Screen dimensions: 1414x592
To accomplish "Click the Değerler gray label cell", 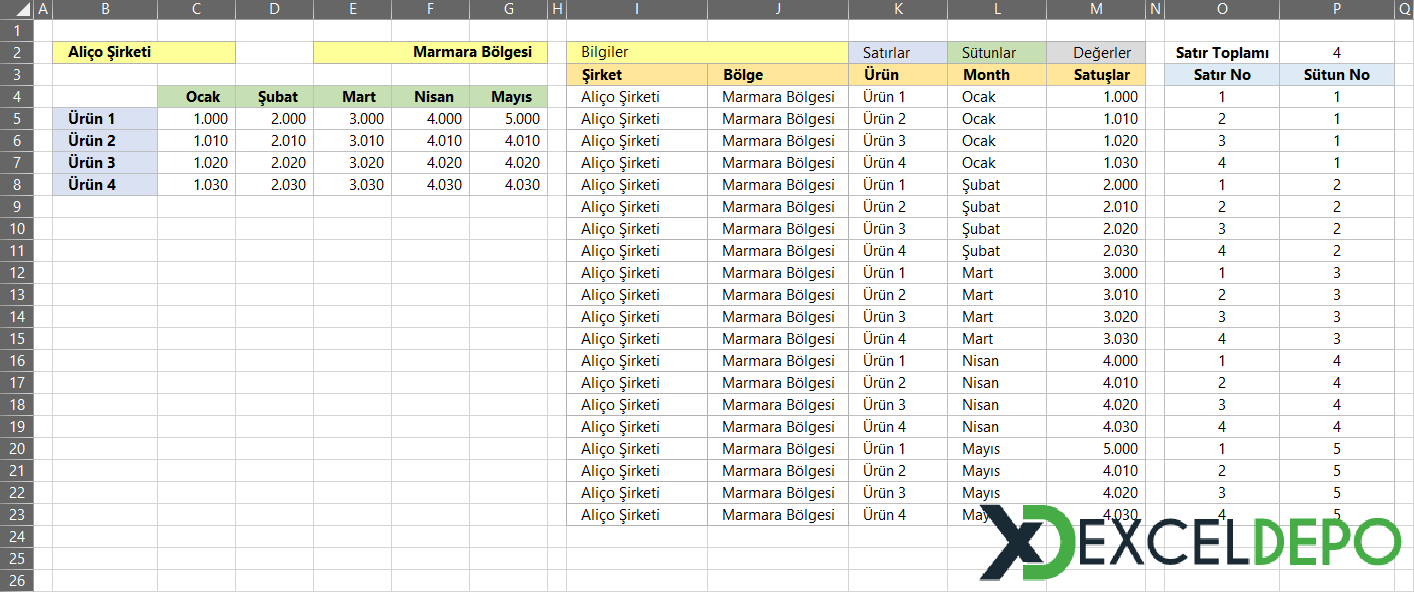I will [x=1096, y=52].
